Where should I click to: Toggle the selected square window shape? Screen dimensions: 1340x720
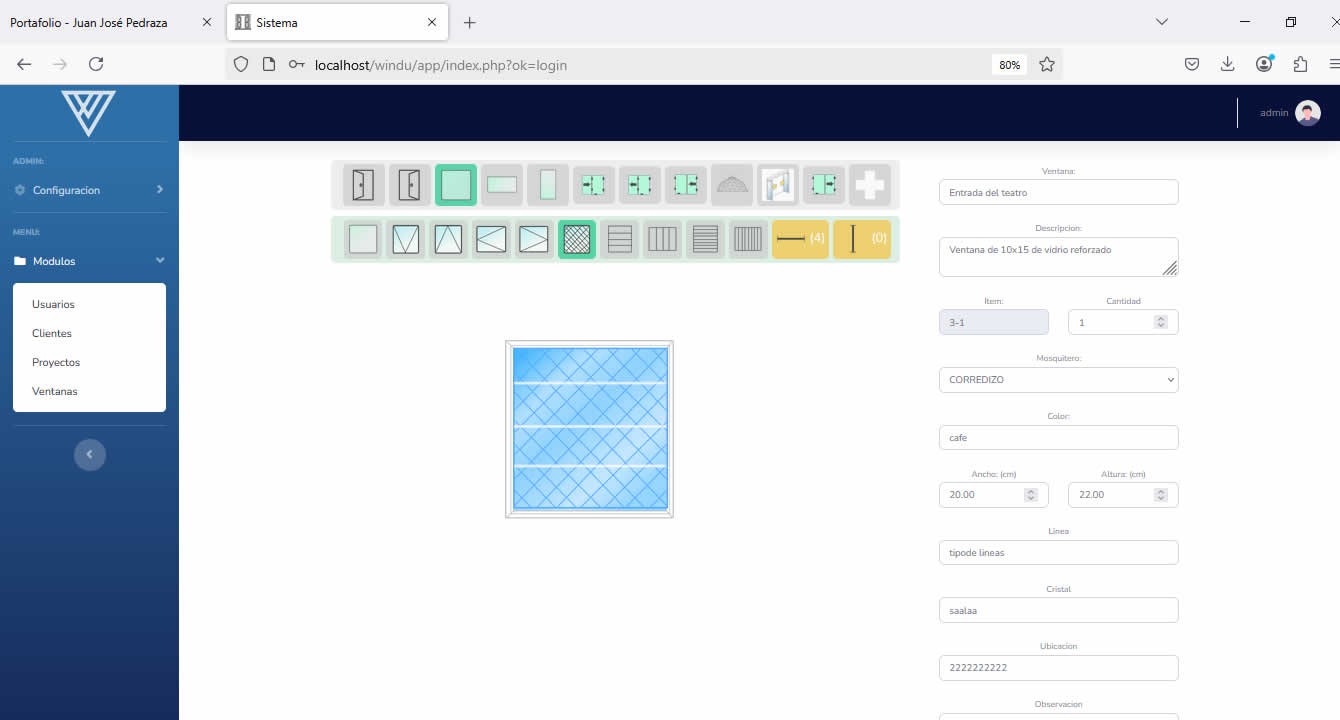[456, 185]
